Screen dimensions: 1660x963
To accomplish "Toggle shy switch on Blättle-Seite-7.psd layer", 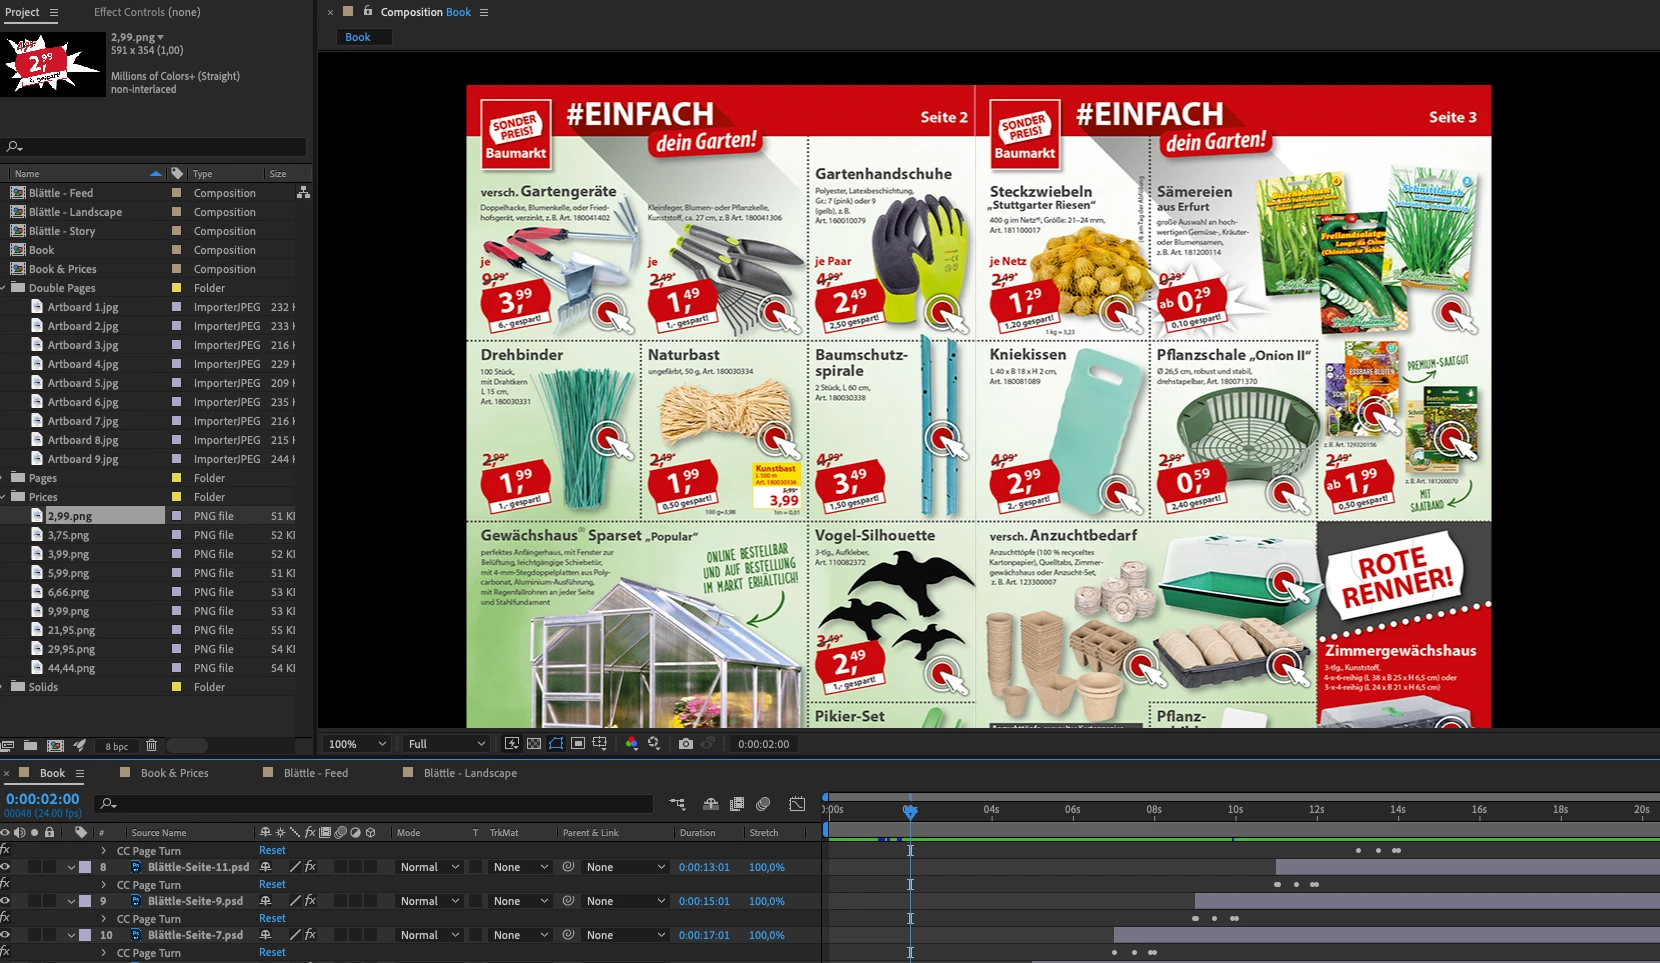I will [x=265, y=935].
